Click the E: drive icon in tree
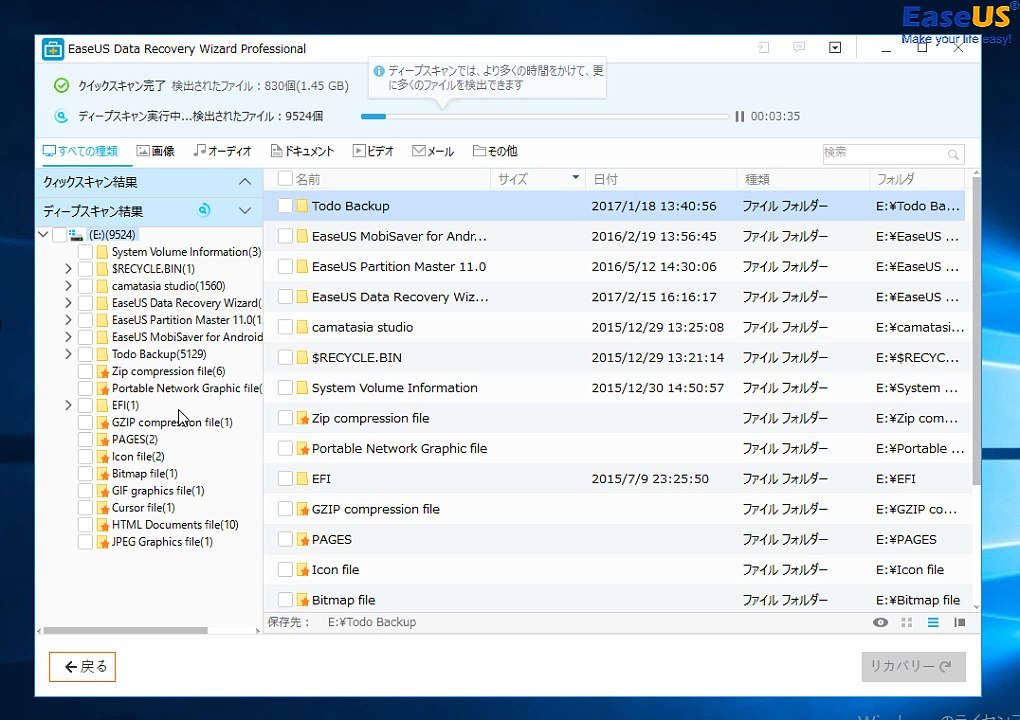The image size is (1020, 720). (76, 235)
